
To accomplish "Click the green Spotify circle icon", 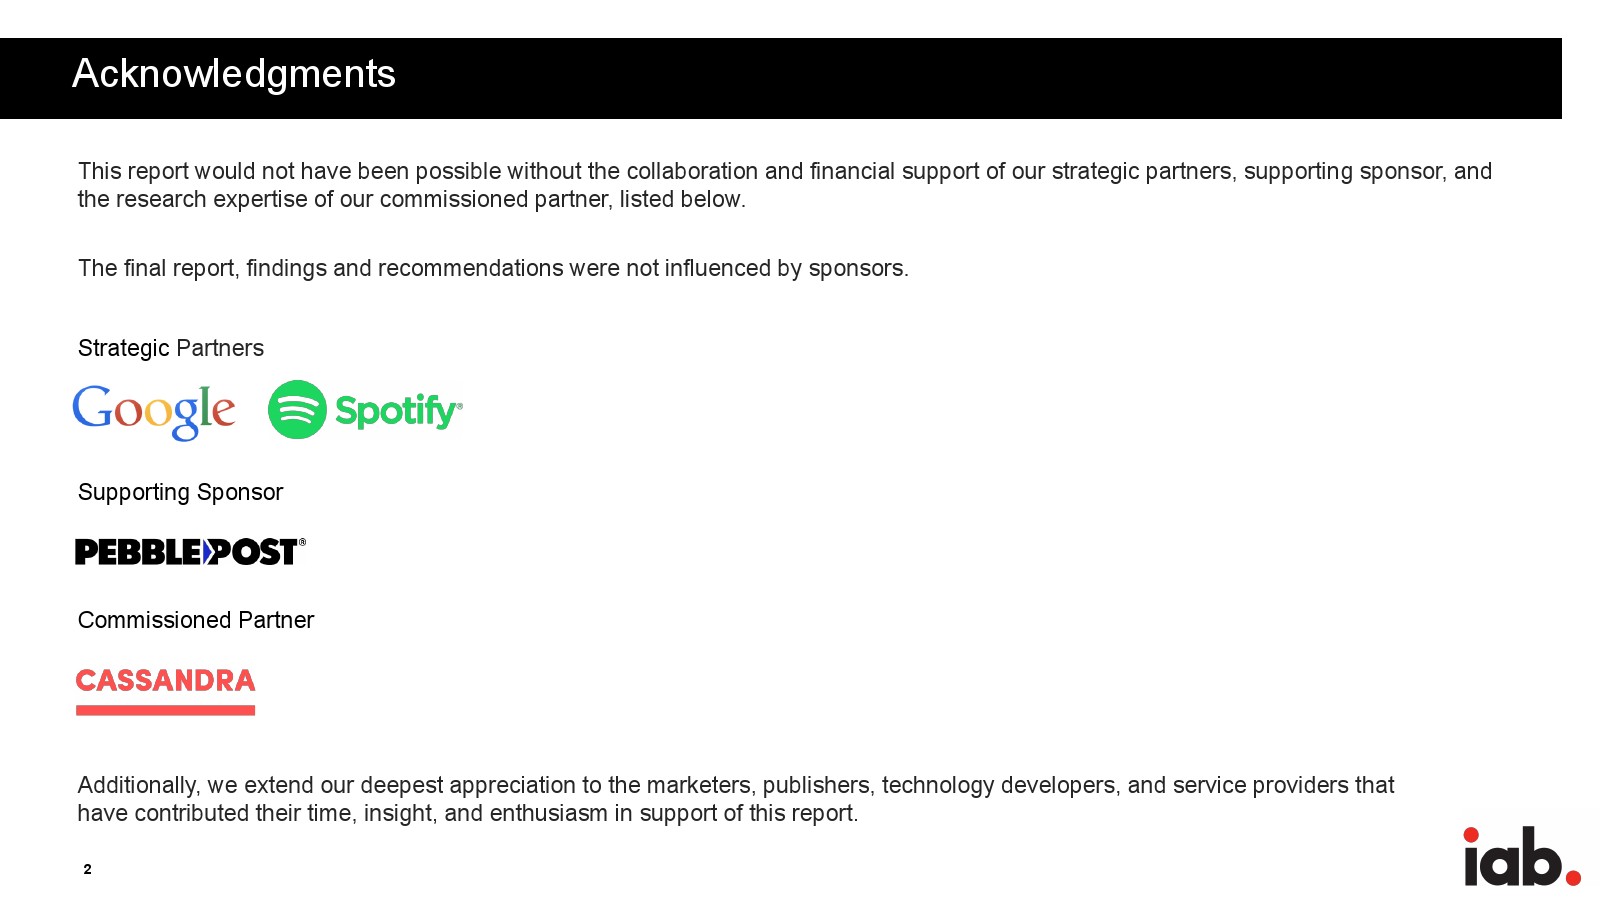I will tap(297, 410).
